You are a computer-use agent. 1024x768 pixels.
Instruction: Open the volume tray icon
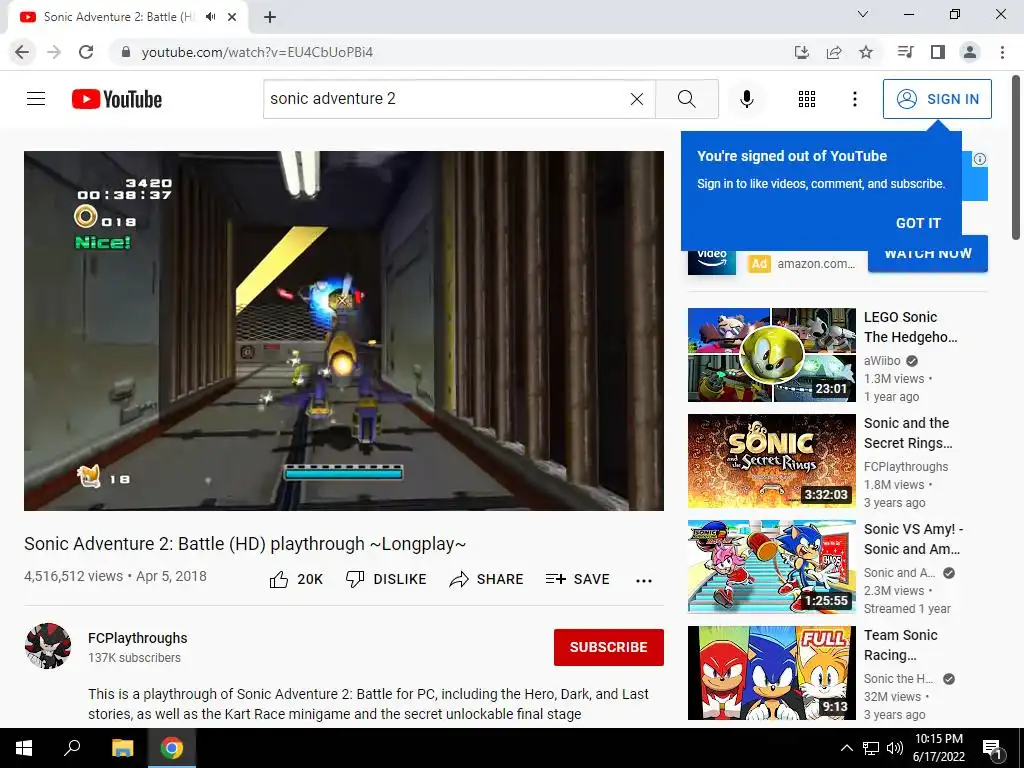click(x=895, y=748)
